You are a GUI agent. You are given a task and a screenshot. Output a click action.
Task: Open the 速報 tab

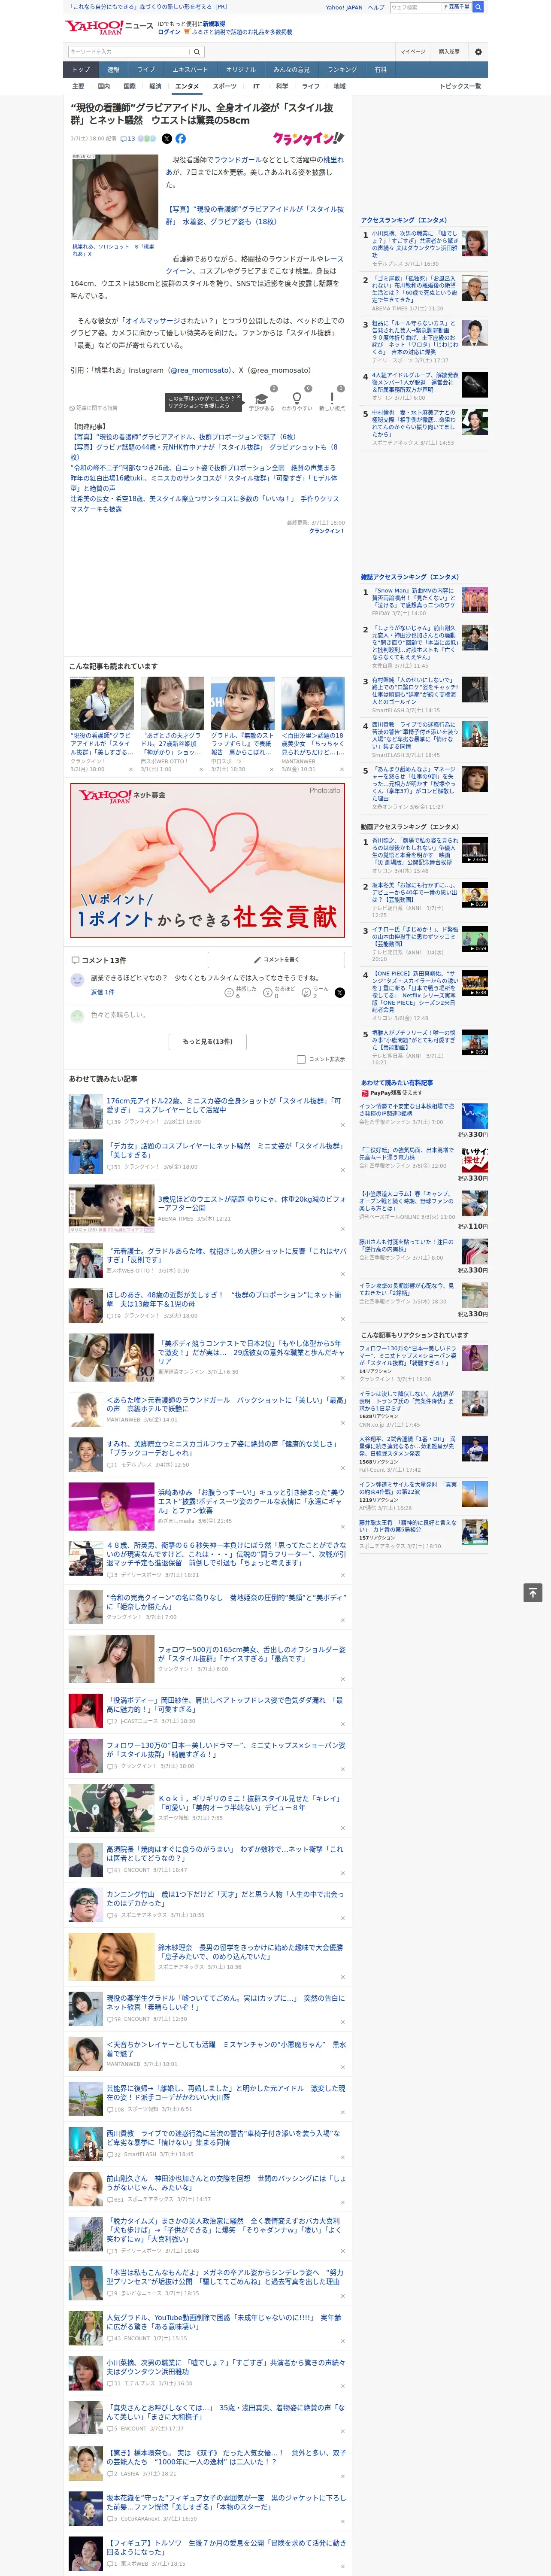(x=113, y=70)
